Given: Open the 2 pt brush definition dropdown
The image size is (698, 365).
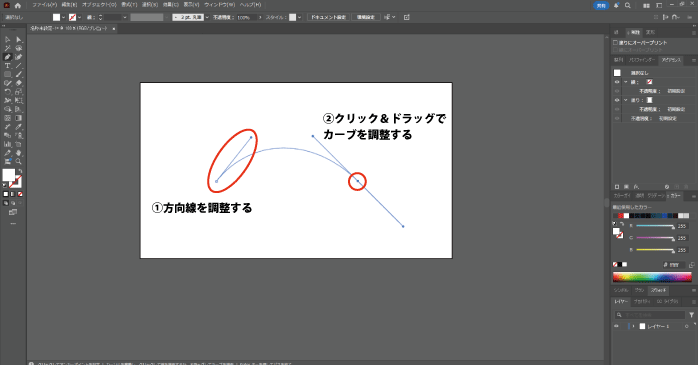Looking at the screenshot, I should tap(207, 17).
